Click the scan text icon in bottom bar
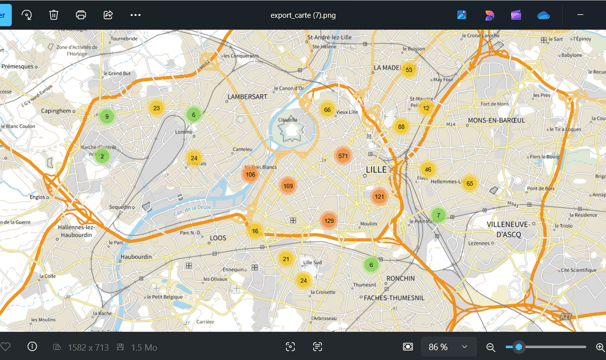The width and height of the screenshot is (606, 360). [317, 347]
